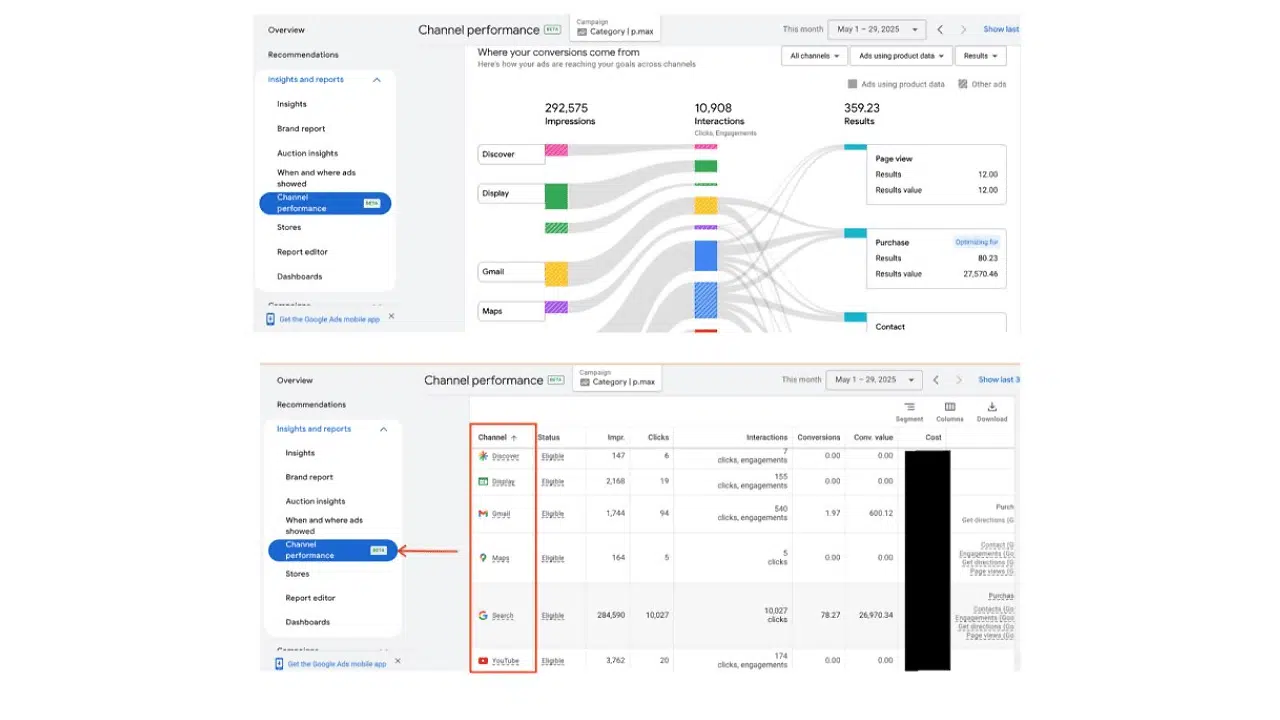The height and width of the screenshot is (720, 1280).
Task: Click the YouTube play icon in the table
Action: click(483, 661)
